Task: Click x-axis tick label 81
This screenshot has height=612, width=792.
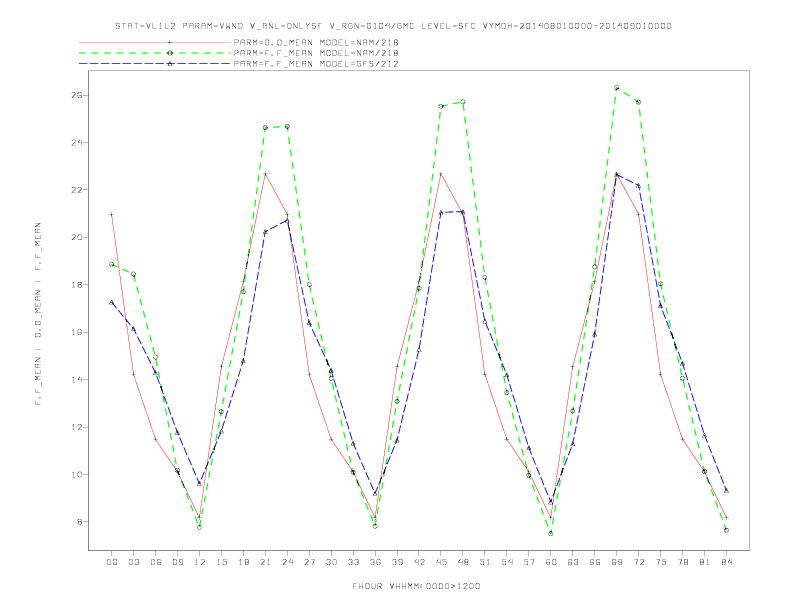Action: (705, 562)
